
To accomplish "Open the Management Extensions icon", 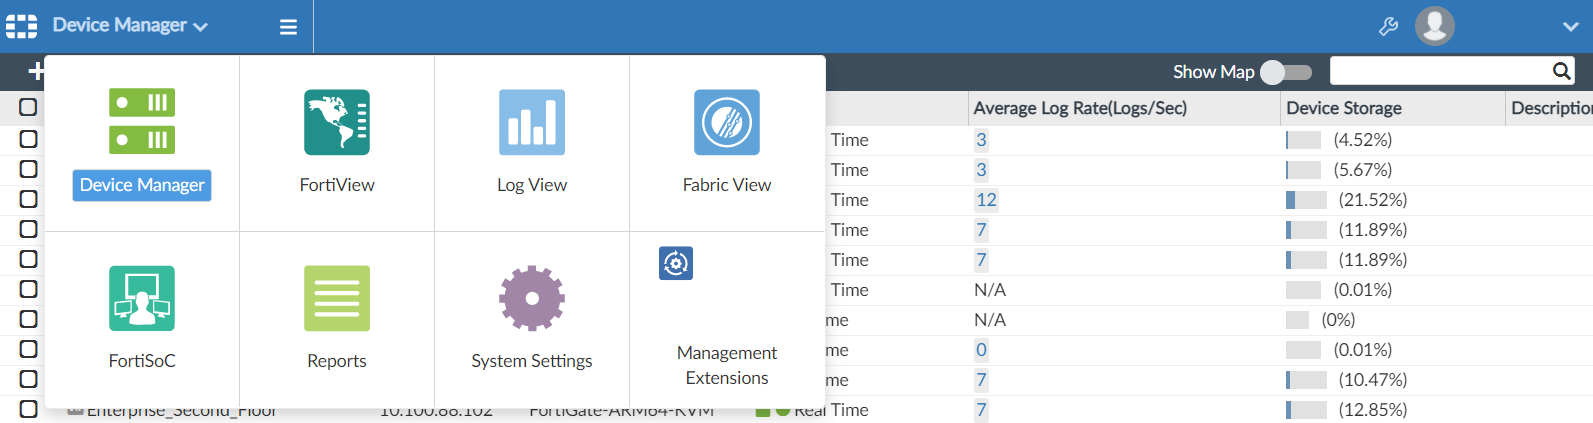I will [676, 263].
